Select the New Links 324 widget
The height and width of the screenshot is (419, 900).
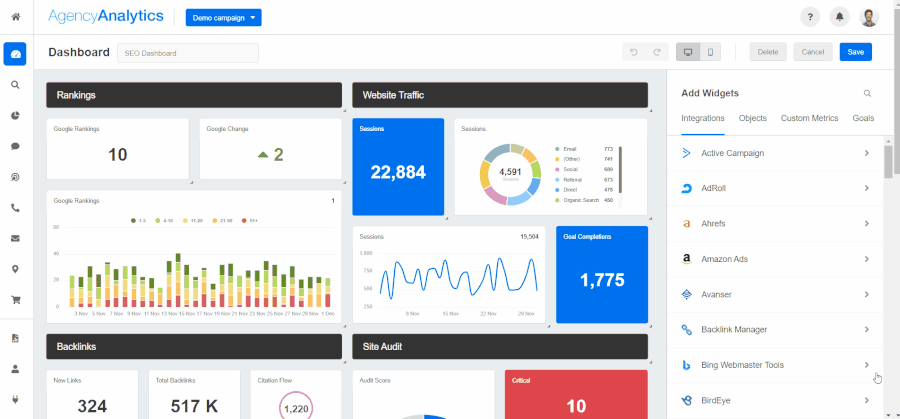[x=92, y=394]
